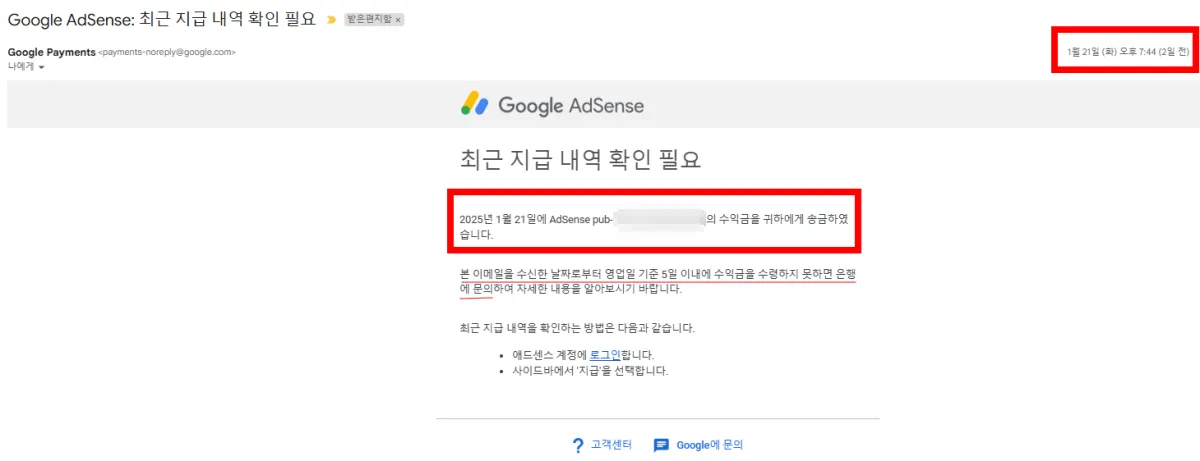Click the payments-noreply@google.com sender address
This screenshot has height=461, width=1200.
click(167, 52)
